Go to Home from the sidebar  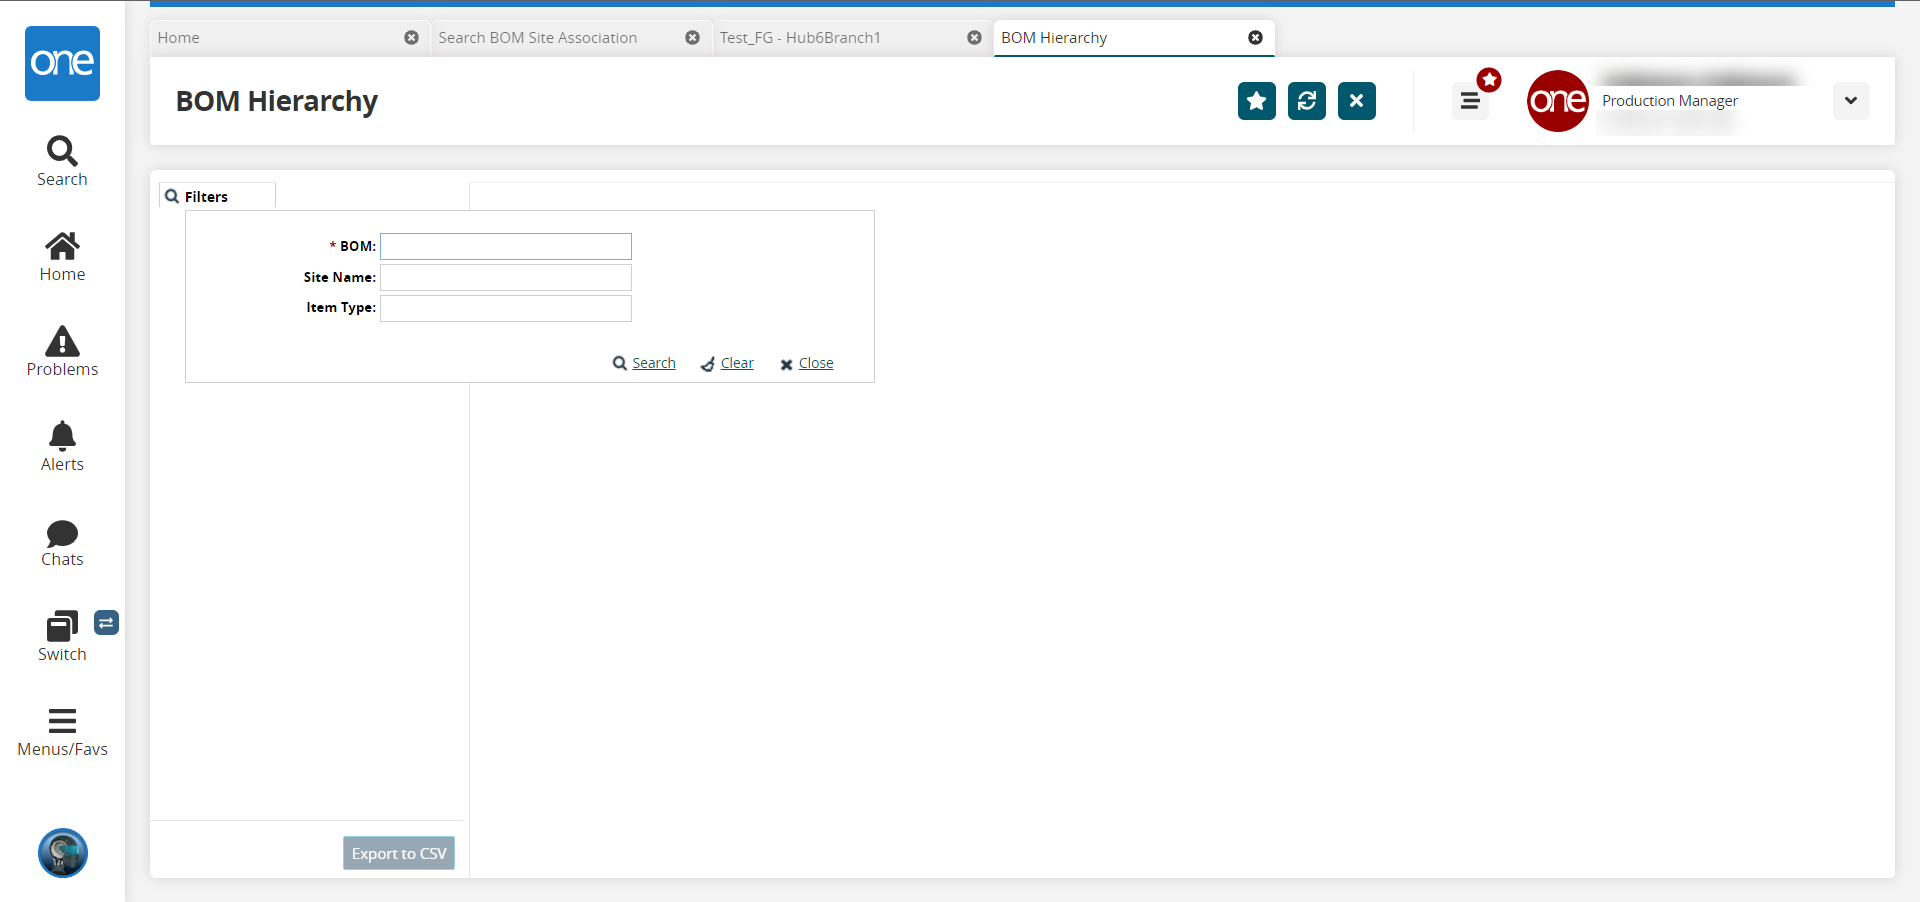coord(62,257)
